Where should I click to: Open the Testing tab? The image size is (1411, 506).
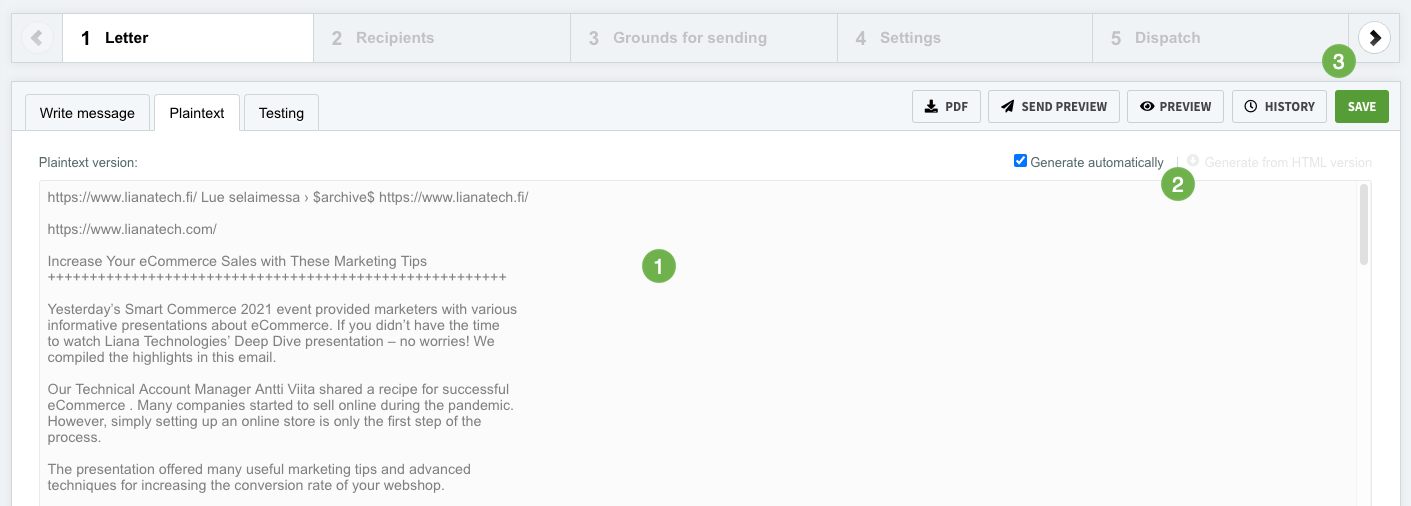pyautogui.click(x=281, y=113)
